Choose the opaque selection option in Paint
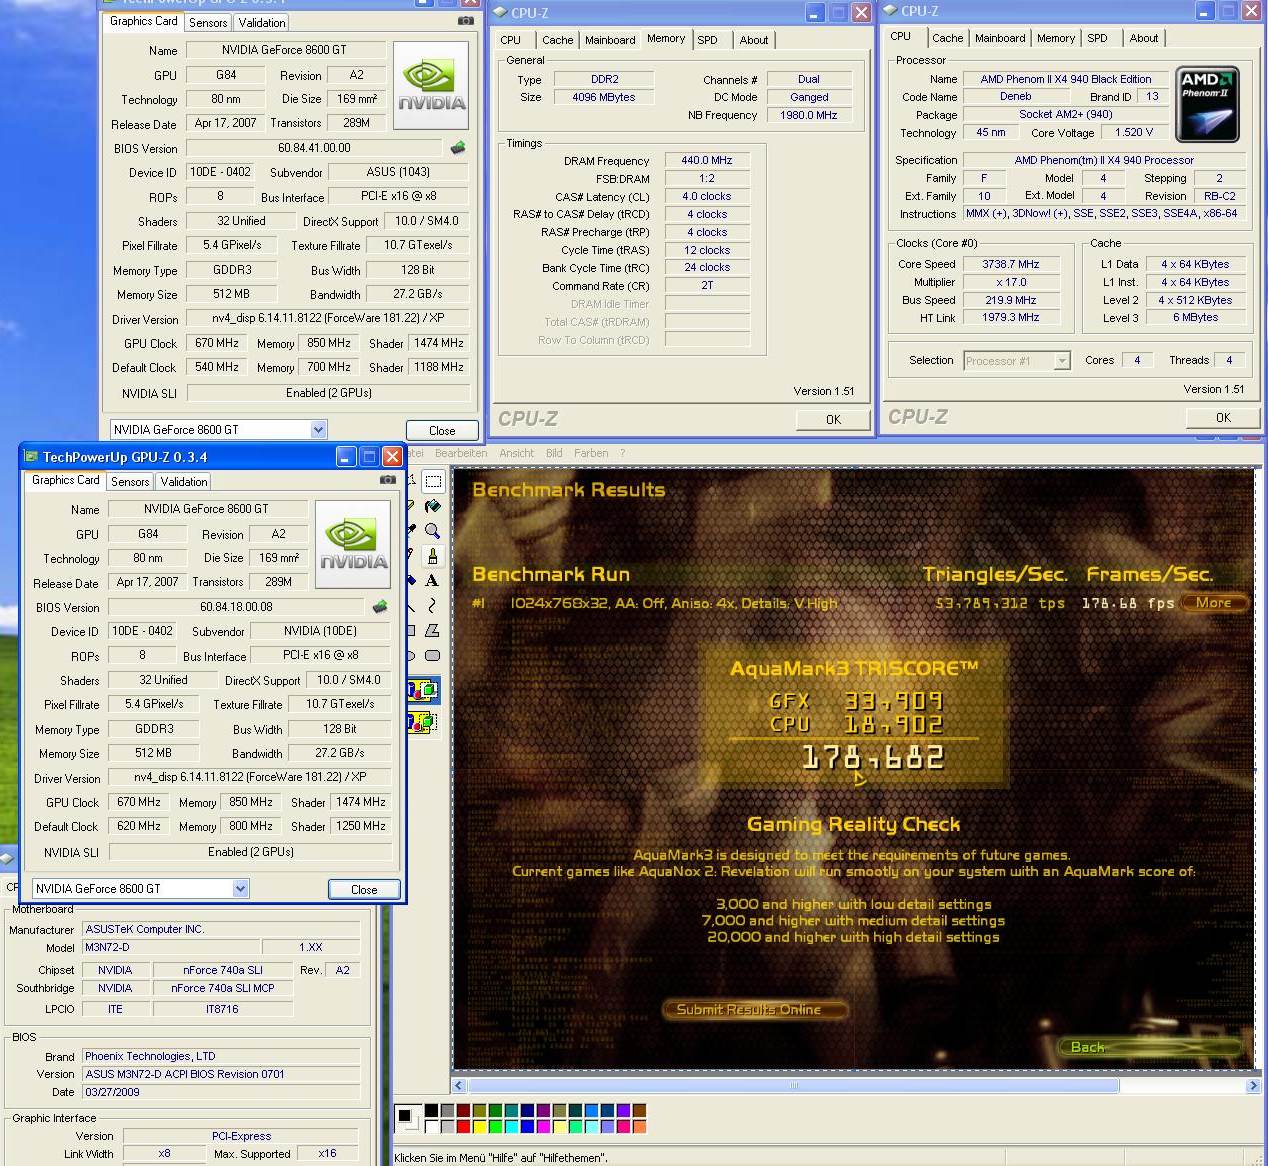This screenshot has width=1268, height=1166. [x=423, y=690]
